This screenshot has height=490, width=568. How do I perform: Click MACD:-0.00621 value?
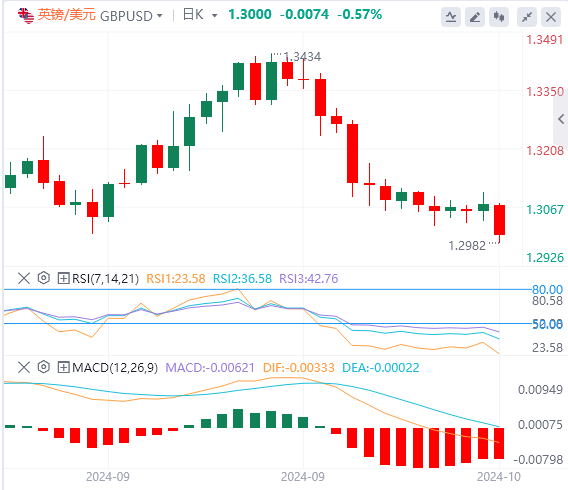210,368
